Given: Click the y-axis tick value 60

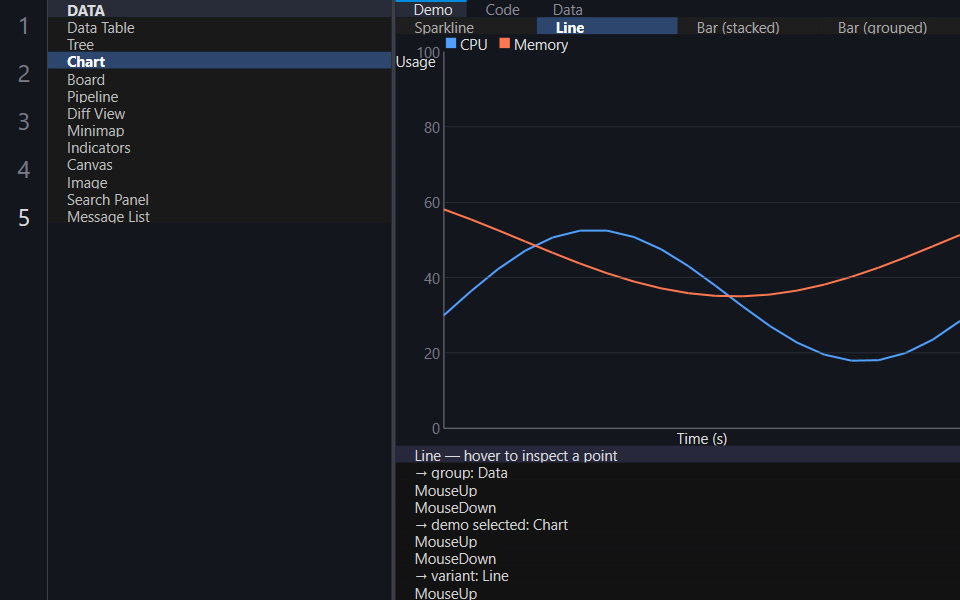Looking at the screenshot, I should [432, 203].
